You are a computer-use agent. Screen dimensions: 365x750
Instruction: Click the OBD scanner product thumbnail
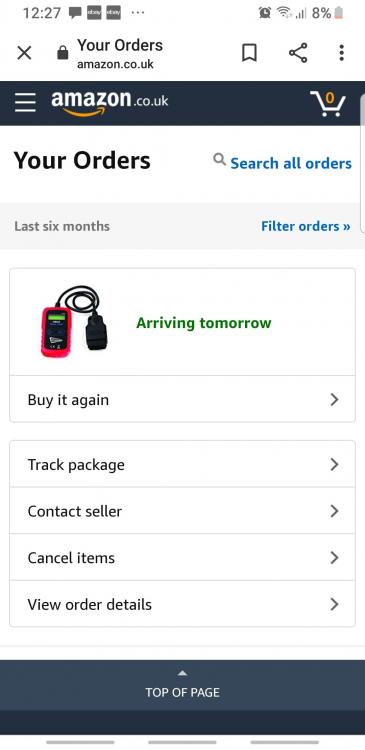point(74,321)
